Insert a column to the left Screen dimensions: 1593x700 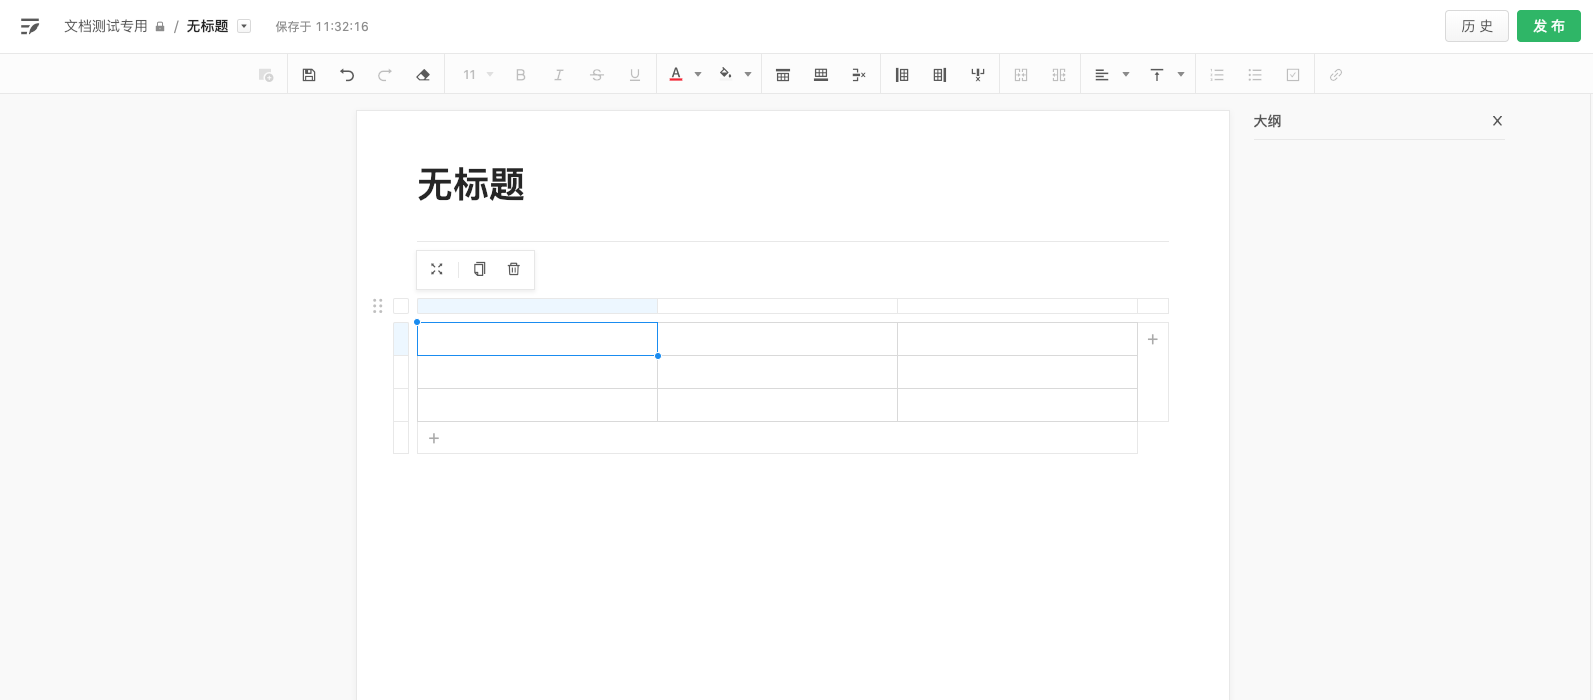pos(902,75)
